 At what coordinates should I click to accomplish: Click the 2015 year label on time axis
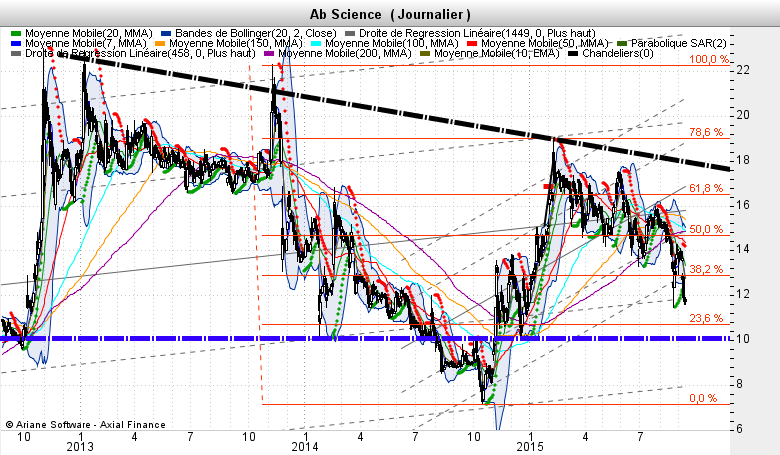coord(530,447)
